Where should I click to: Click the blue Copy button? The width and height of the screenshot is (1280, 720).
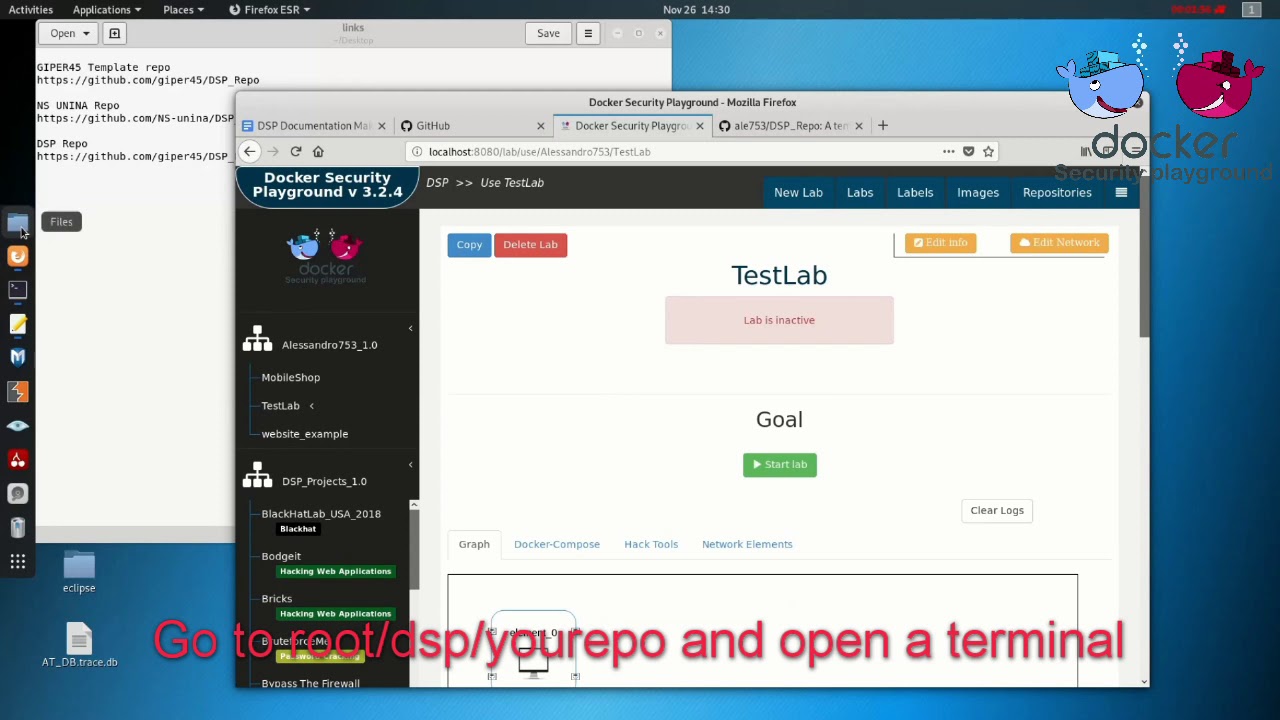469,244
